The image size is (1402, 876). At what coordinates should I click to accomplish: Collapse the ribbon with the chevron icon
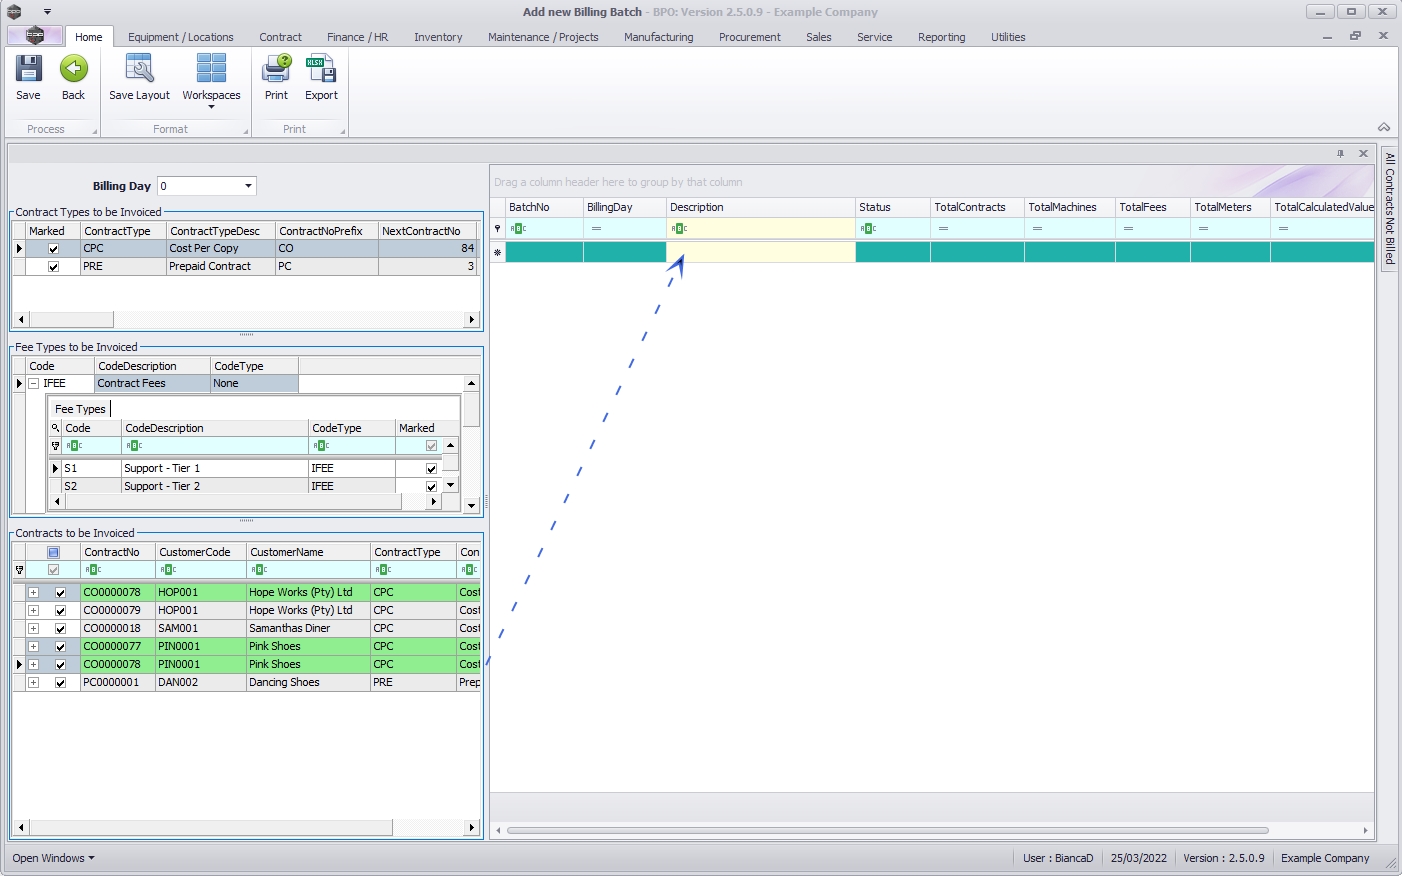(1384, 127)
